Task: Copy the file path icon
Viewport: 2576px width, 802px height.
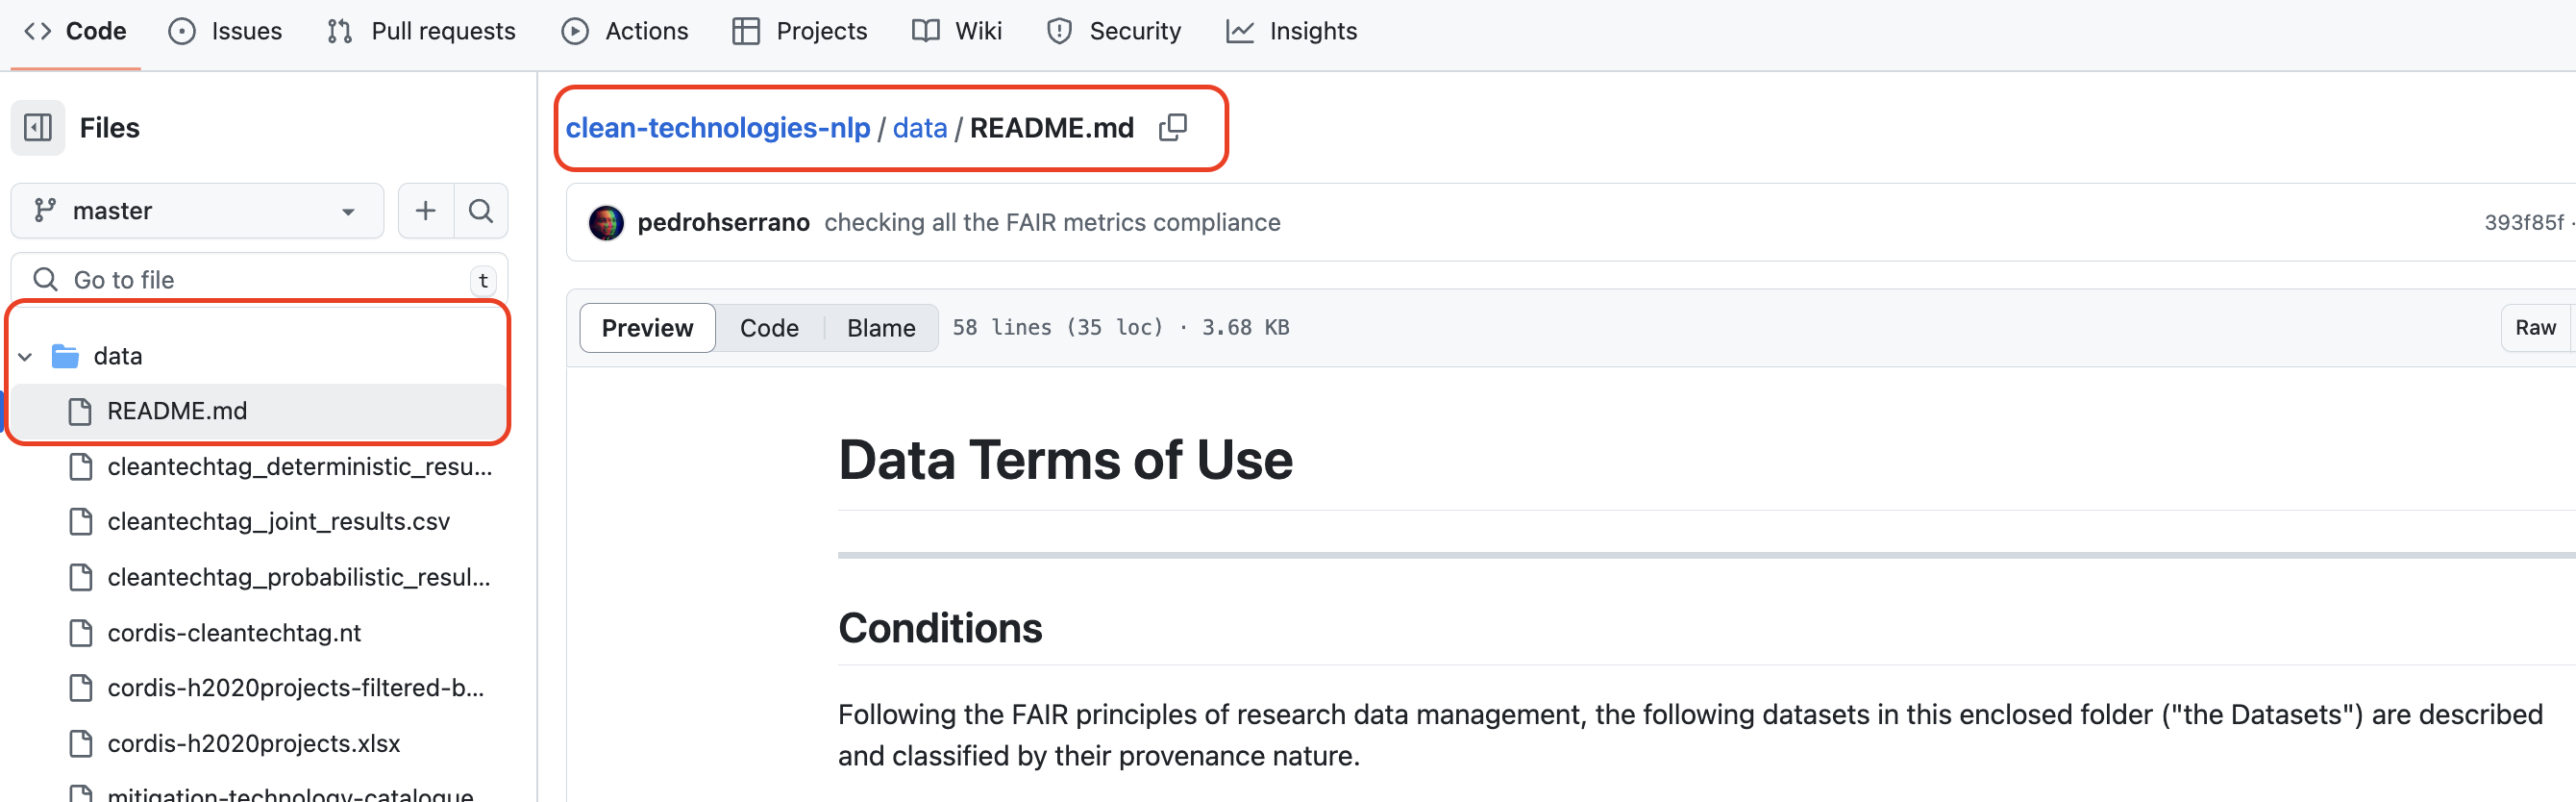Action: [x=1172, y=128]
